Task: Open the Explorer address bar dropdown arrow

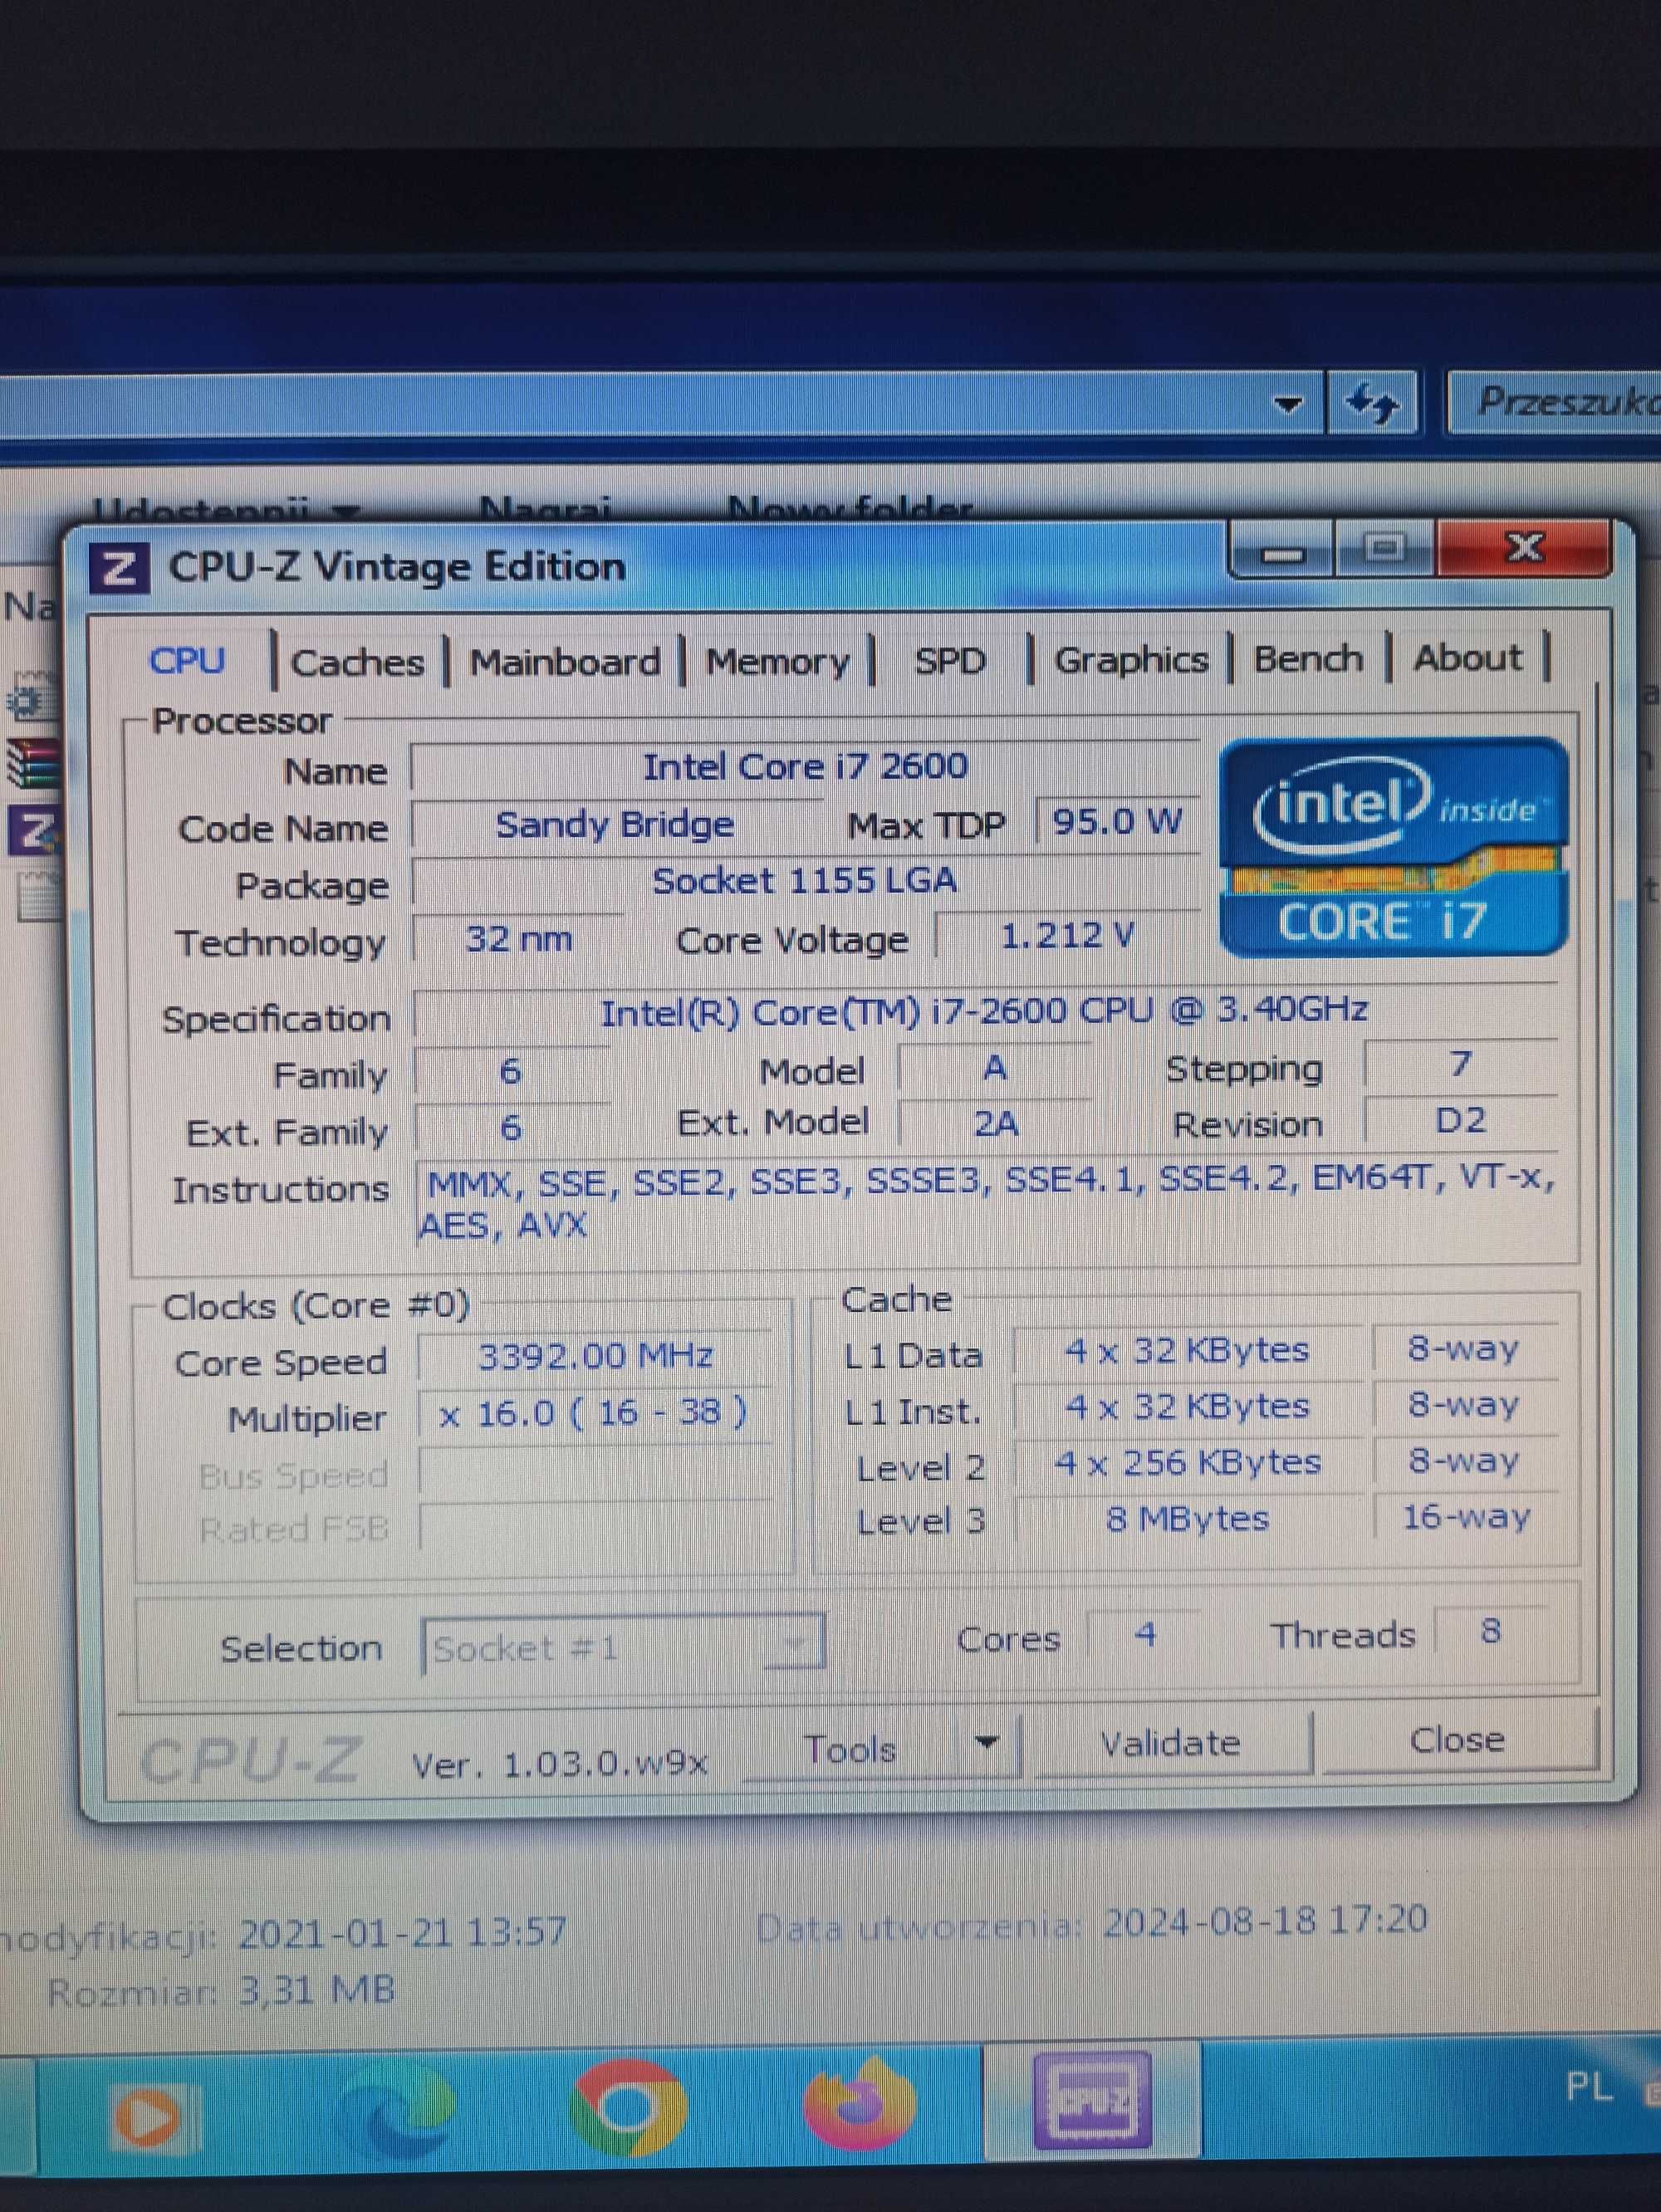Action: [1289, 405]
